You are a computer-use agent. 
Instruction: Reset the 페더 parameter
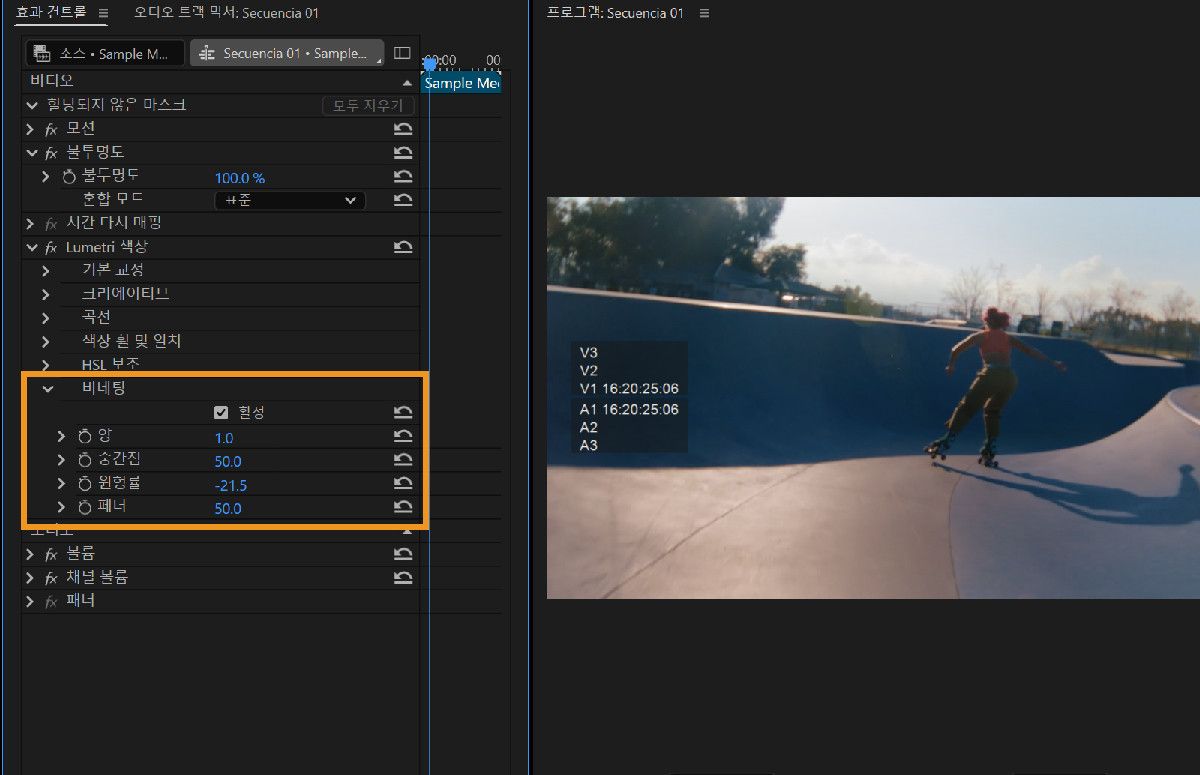click(403, 508)
